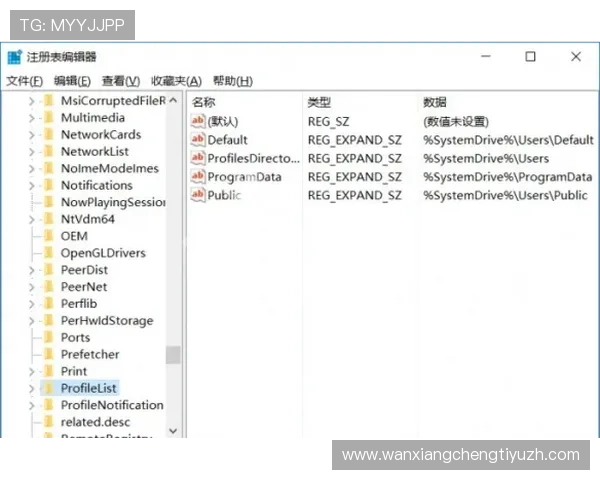The image size is (600, 480).
Task: Expand the Print key
Action: tap(32, 372)
